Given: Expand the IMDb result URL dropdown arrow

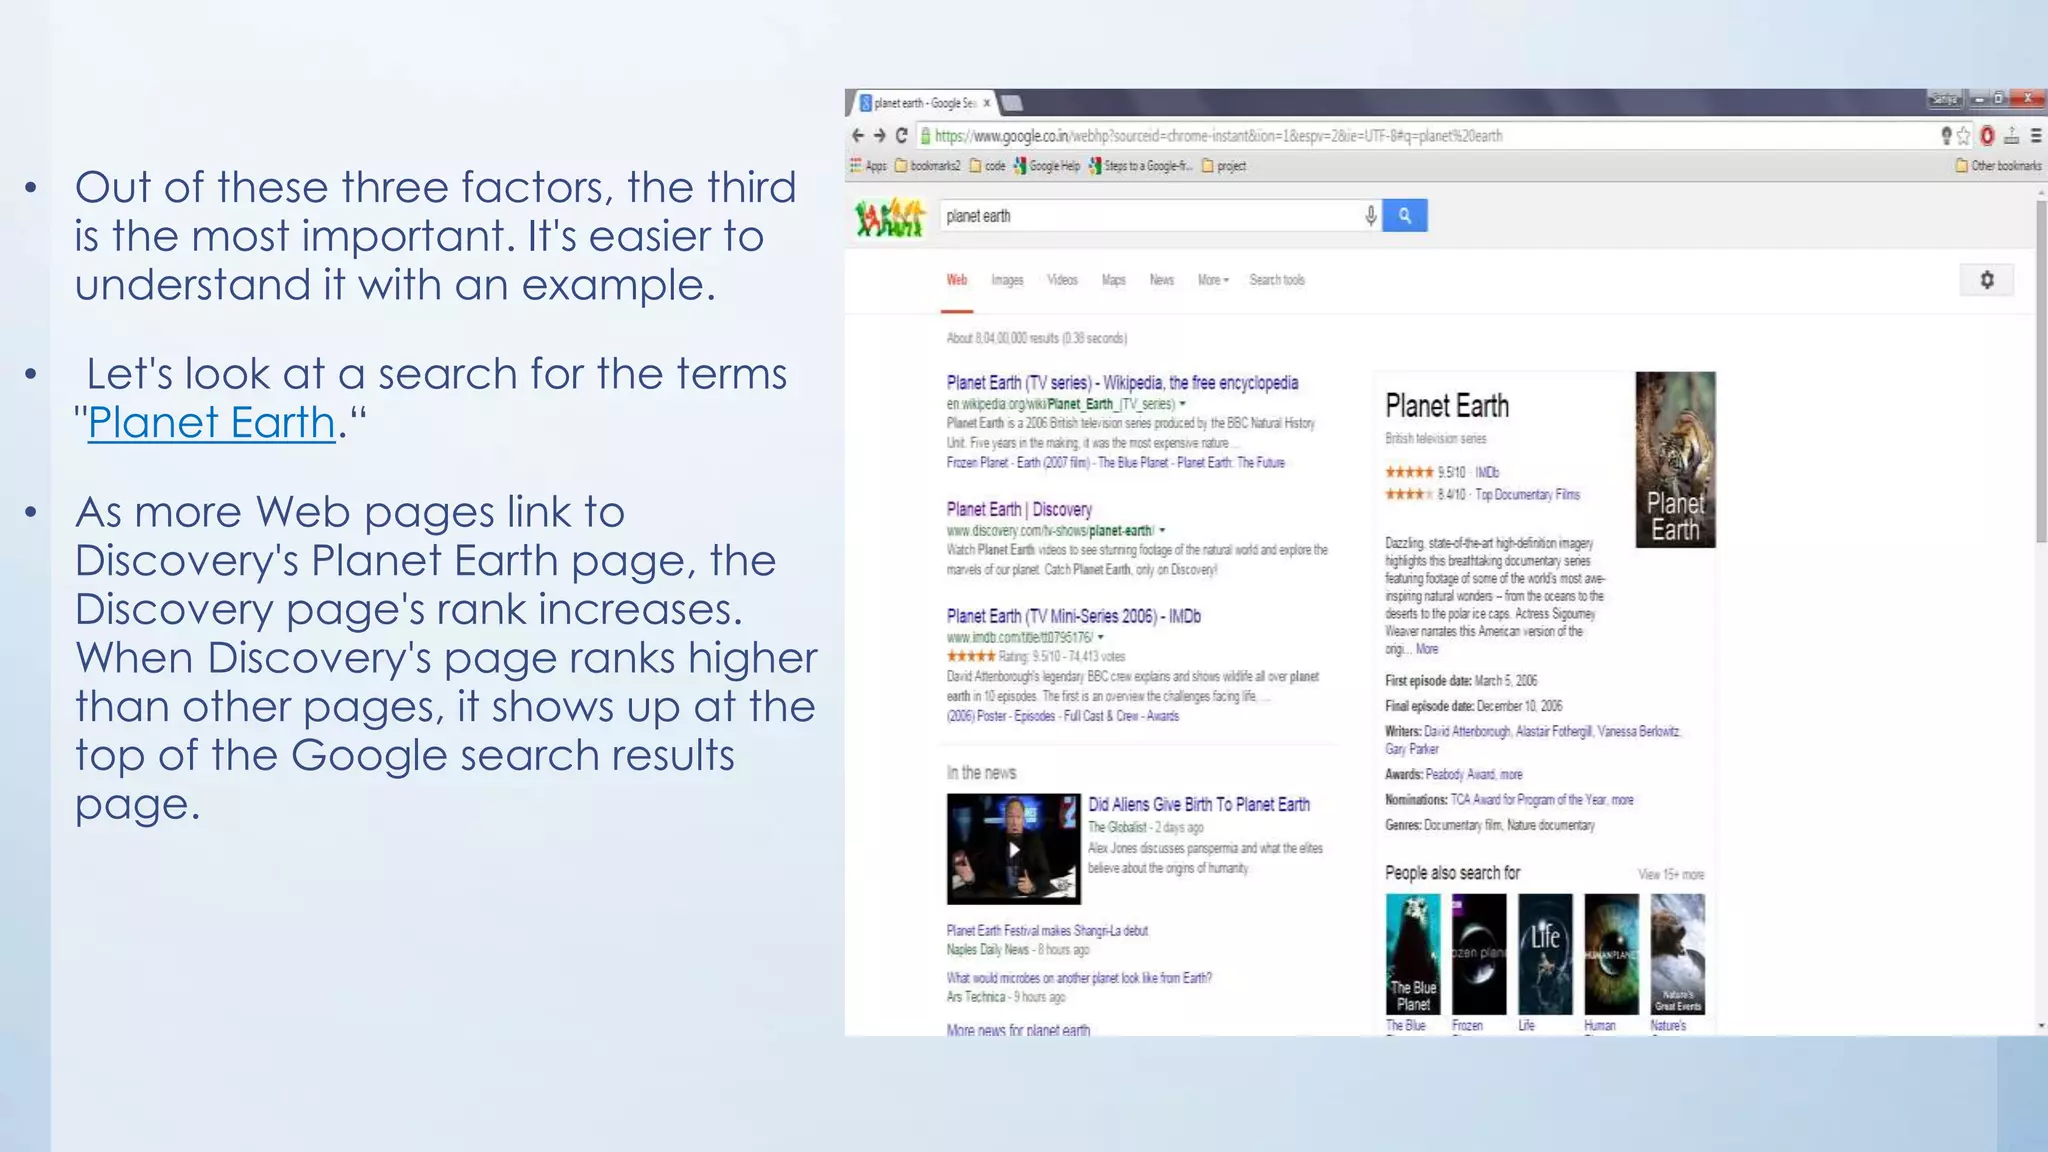Looking at the screenshot, I should click(x=1100, y=637).
